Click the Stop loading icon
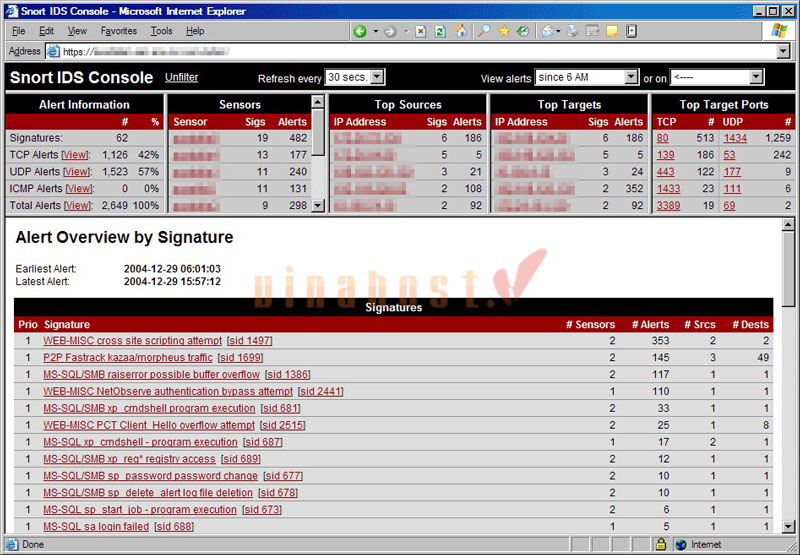Screen dimensions: 800x555 click(x=422, y=31)
